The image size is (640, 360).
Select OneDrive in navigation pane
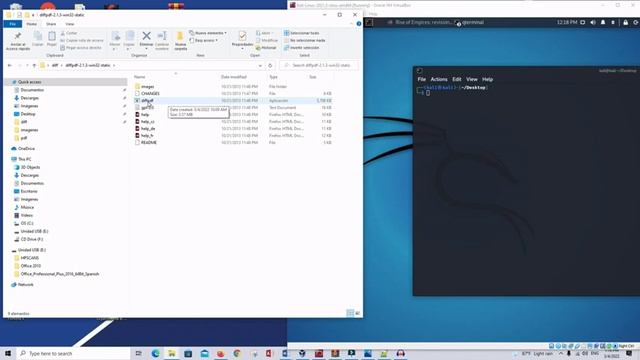[26, 149]
